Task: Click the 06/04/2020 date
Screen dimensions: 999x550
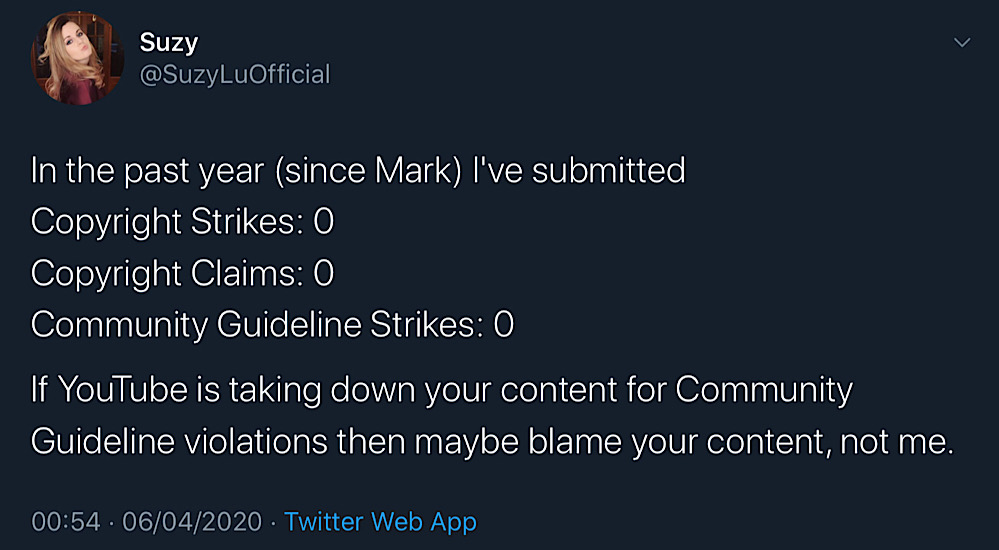Action: tap(192, 522)
